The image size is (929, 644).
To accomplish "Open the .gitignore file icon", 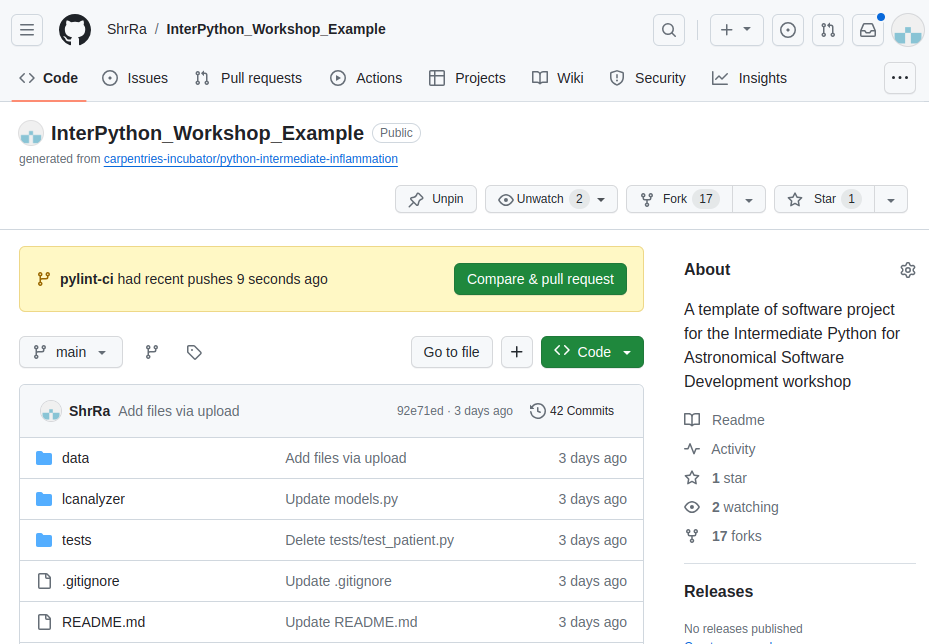I will pos(44,581).
